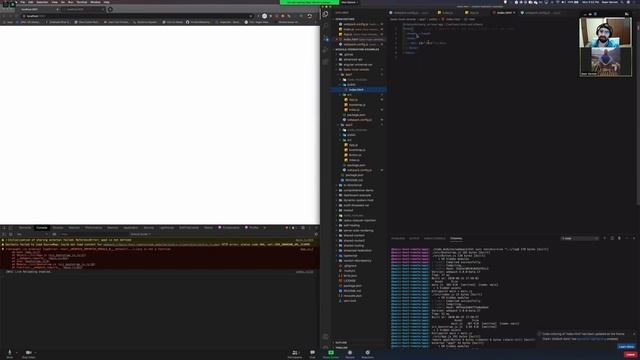Screen dimensions: 640x360
Task: Click the lower participant video thumbnail
Action: coord(606,62)
